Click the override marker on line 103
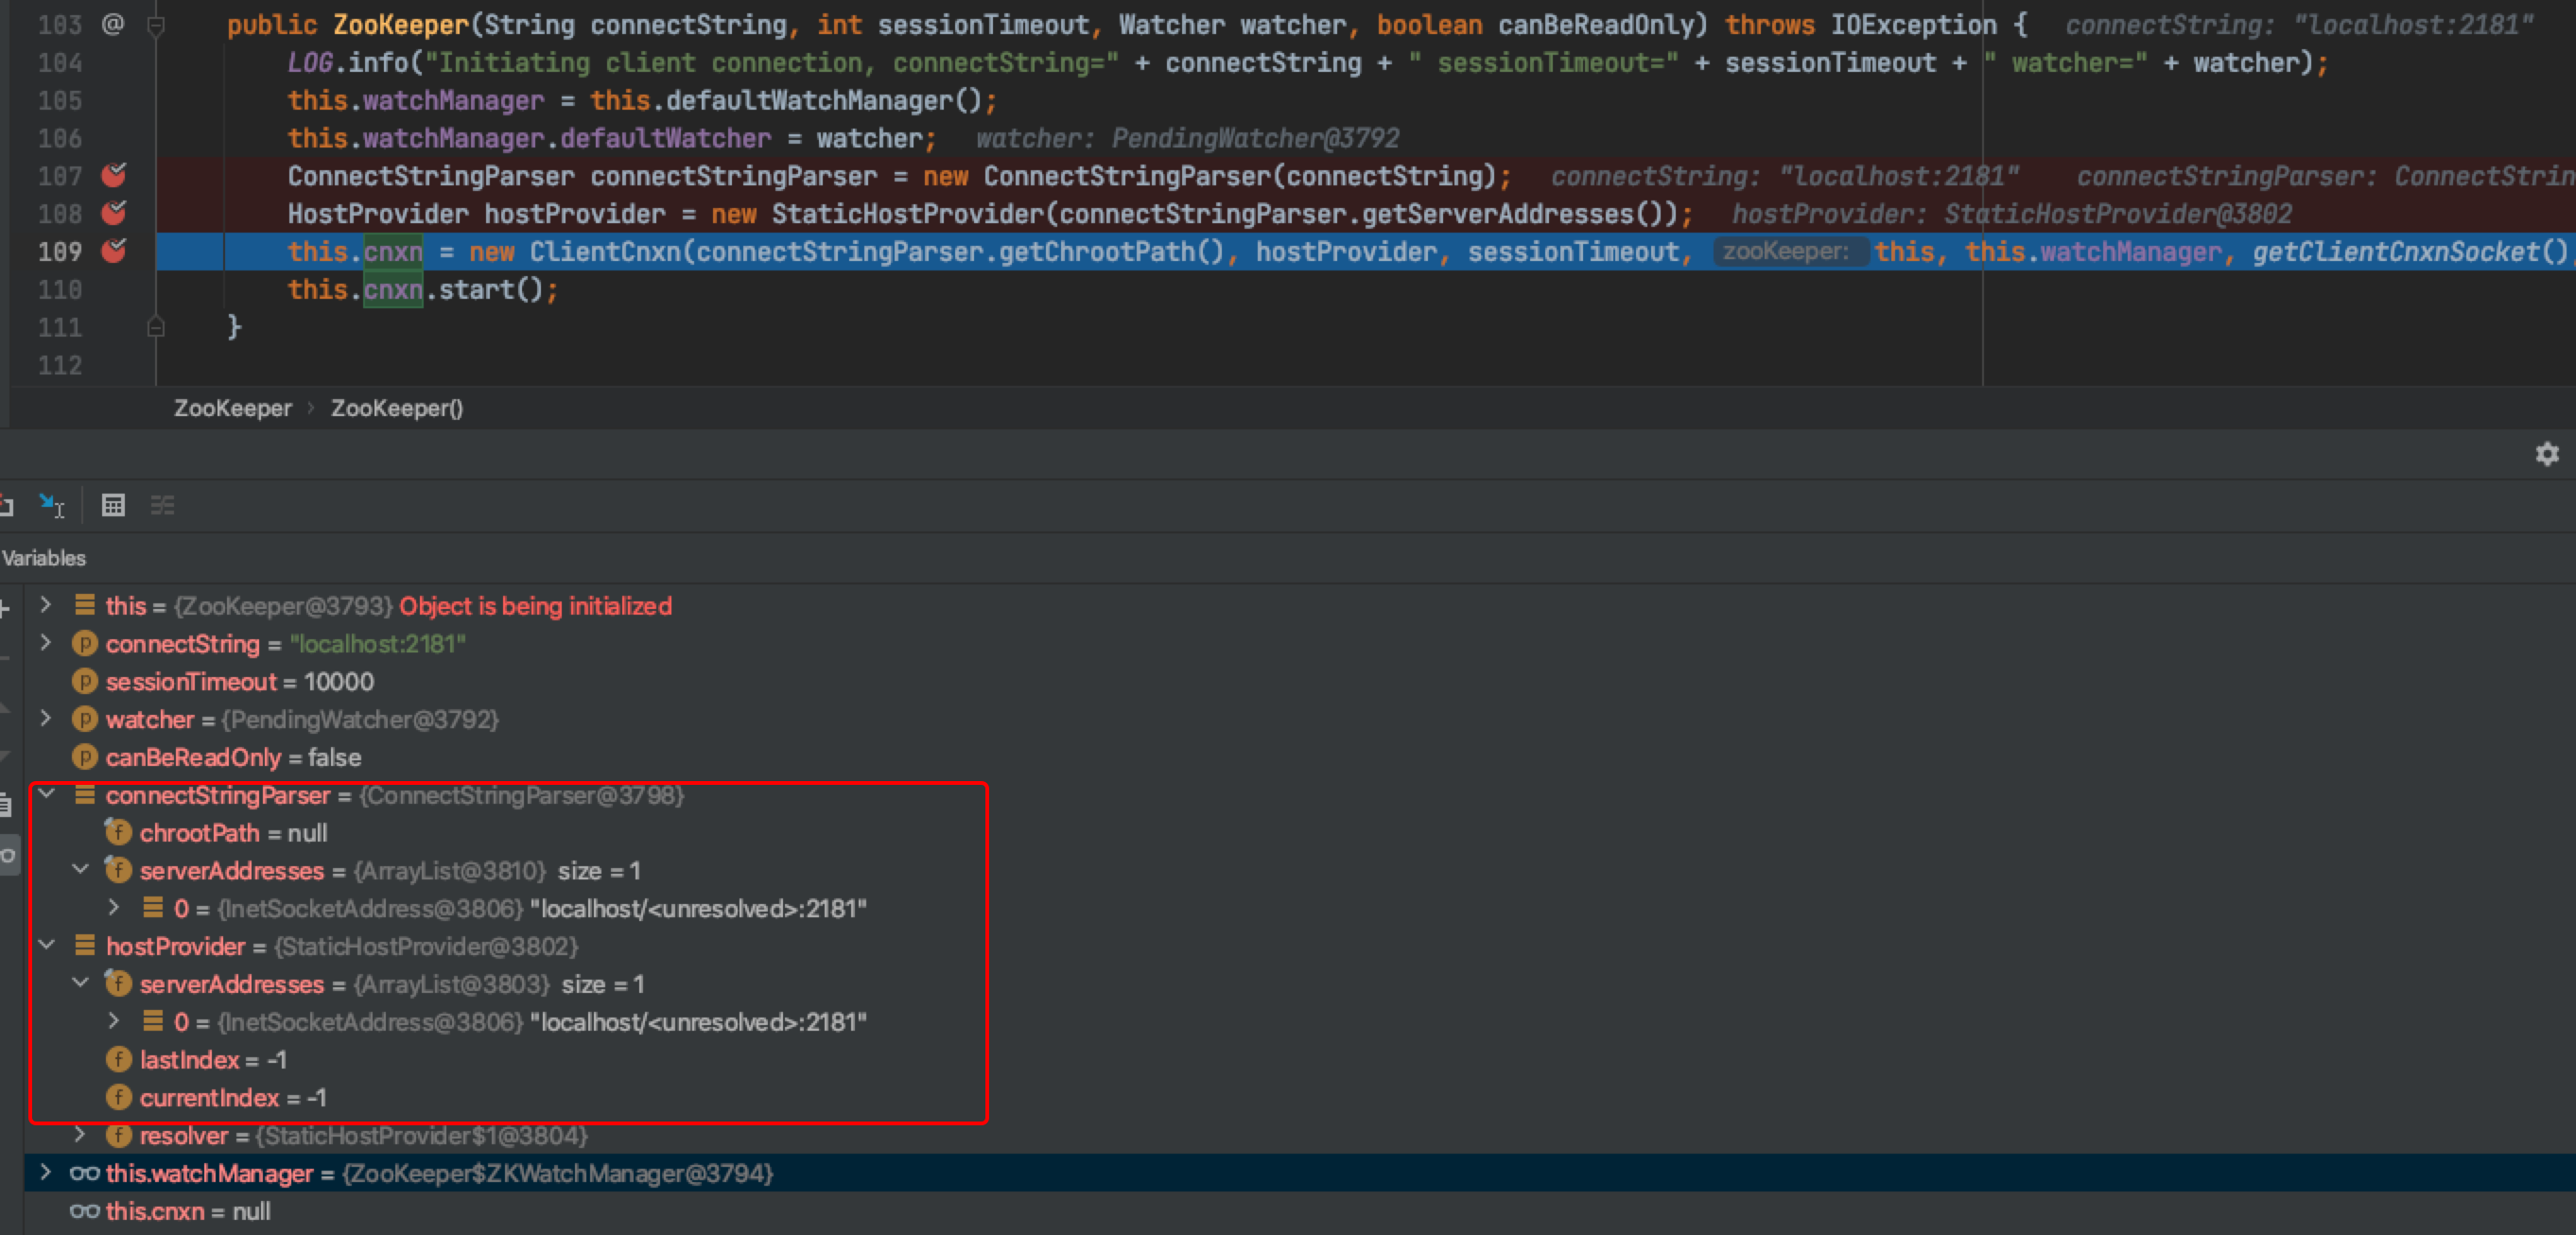The image size is (2576, 1235). 113,24
